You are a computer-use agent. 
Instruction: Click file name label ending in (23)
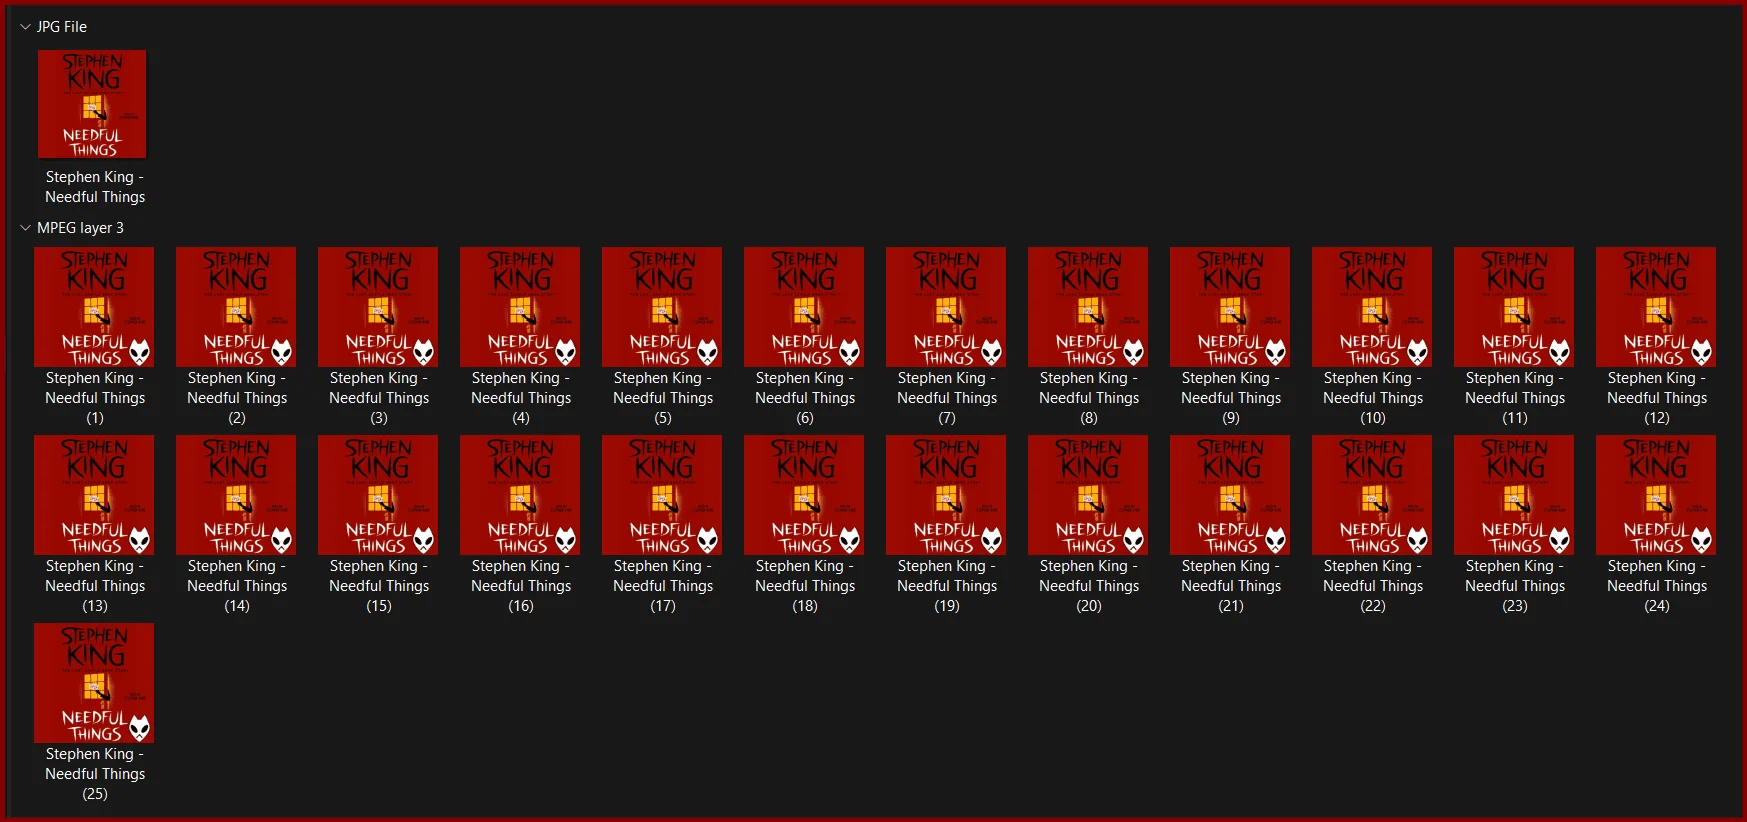pos(1515,586)
